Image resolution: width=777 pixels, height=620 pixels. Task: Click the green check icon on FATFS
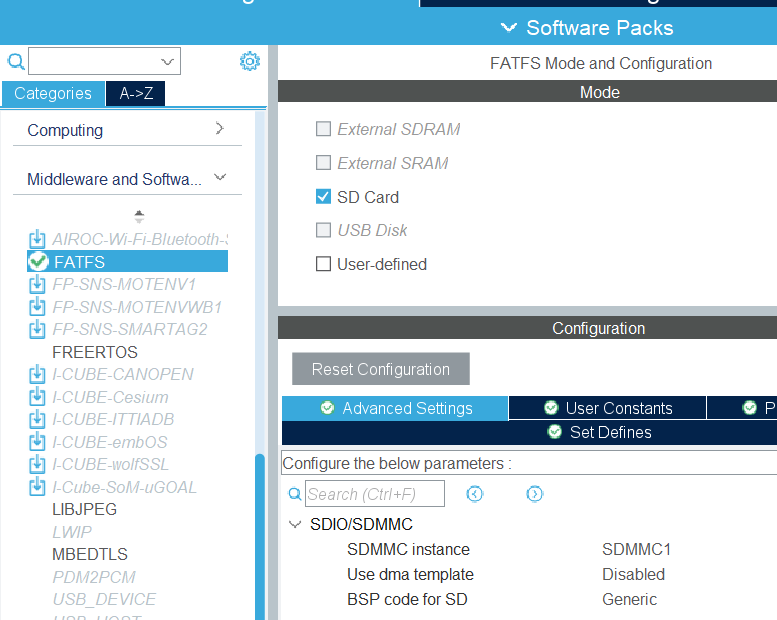coord(38,262)
